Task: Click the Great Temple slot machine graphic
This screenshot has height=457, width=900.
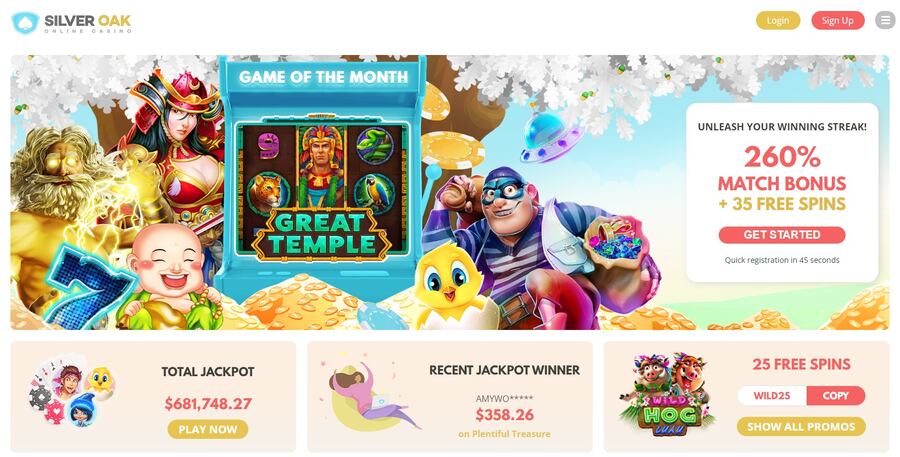Action: pyautogui.click(x=322, y=179)
